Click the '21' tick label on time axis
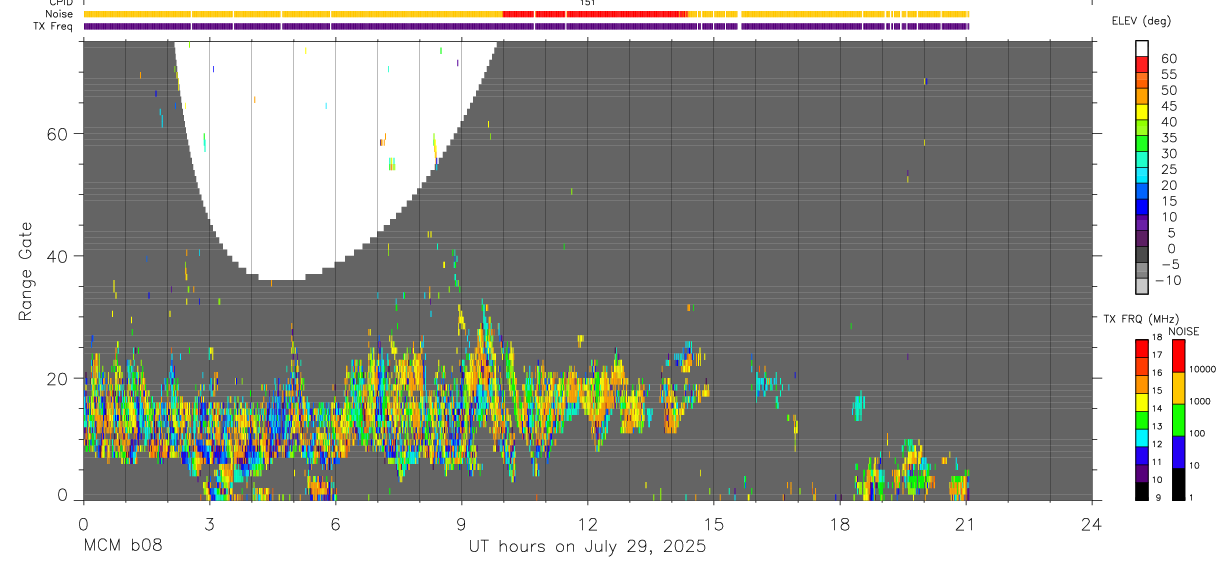Viewport: 1228px width, 567px height. [x=966, y=524]
